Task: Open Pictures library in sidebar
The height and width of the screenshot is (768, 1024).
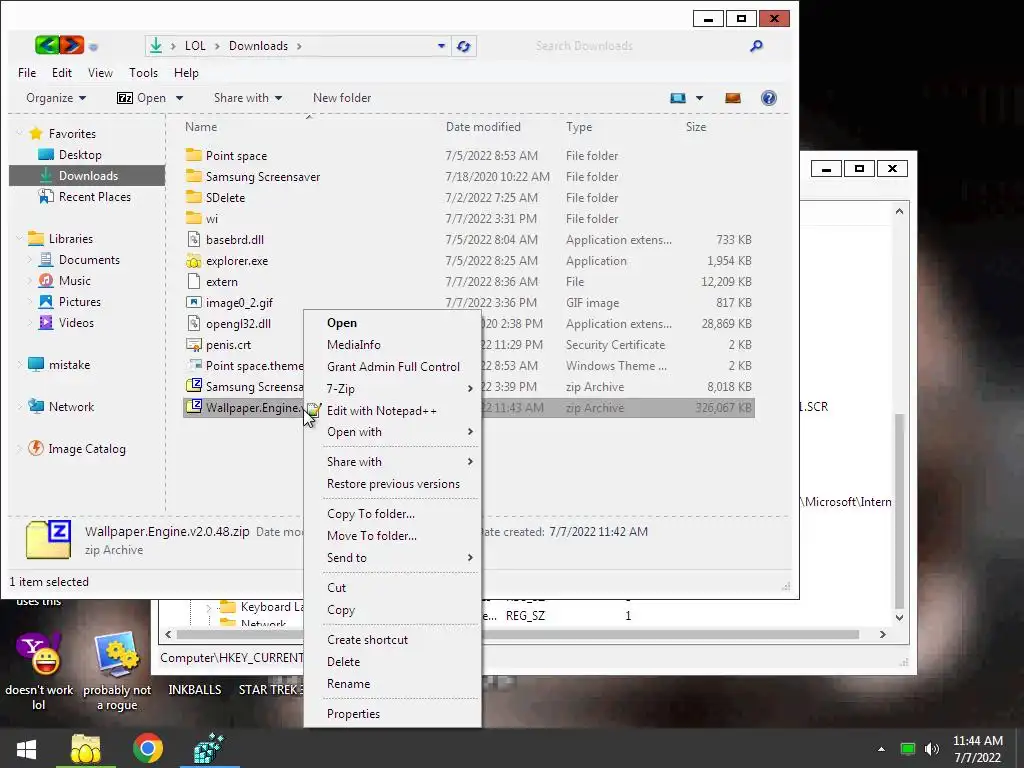Action: tap(80, 302)
